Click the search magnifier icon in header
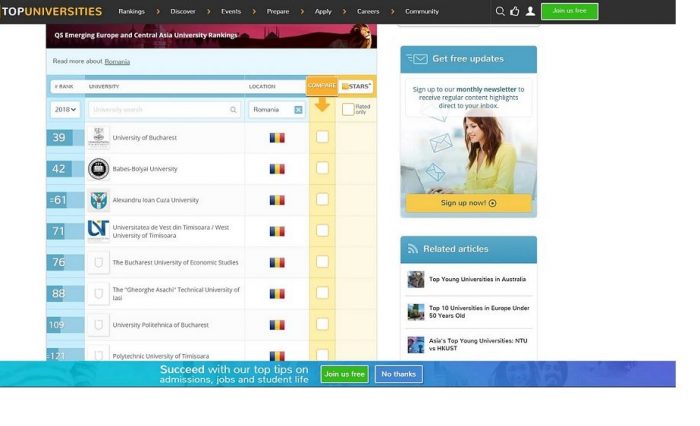 [500, 12]
